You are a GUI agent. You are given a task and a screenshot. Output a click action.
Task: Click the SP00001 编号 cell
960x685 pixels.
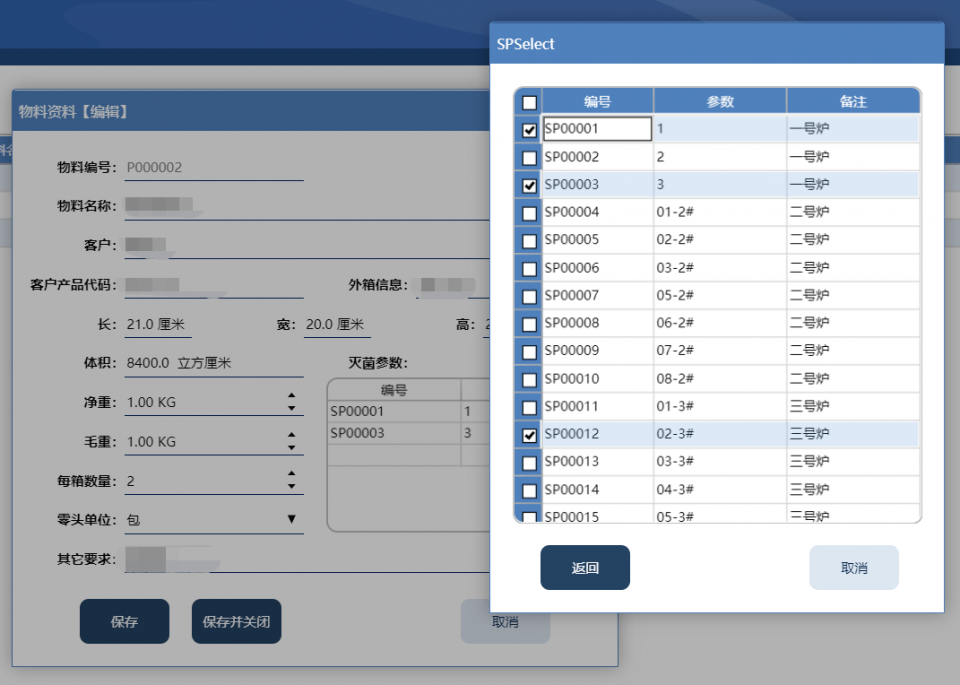coord(598,129)
